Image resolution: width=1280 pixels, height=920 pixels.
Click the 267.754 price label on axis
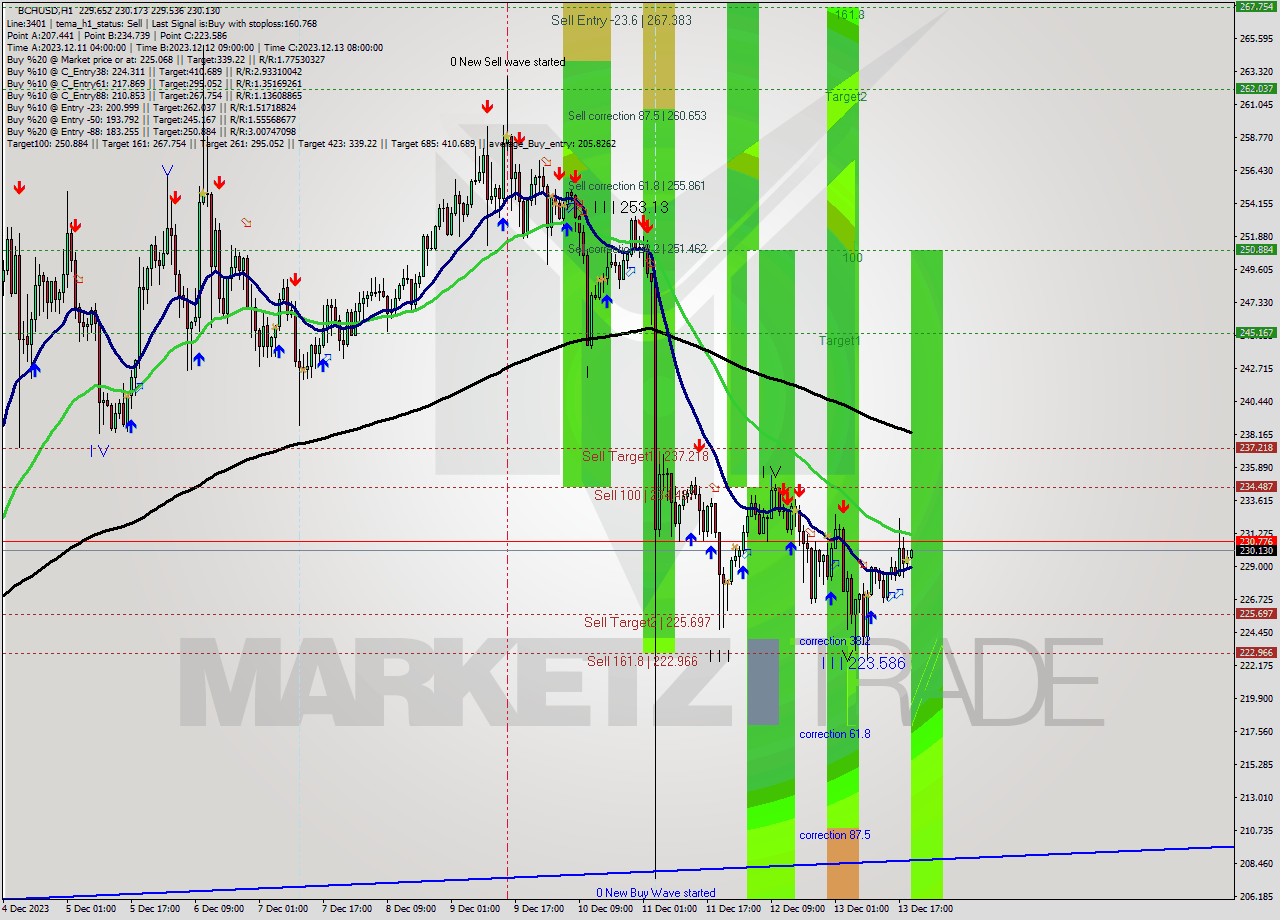tap(1256, 6)
